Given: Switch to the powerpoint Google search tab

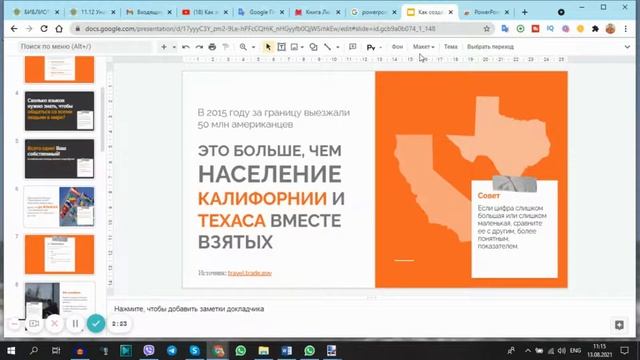Looking at the screenshot, I should [374, 12].
